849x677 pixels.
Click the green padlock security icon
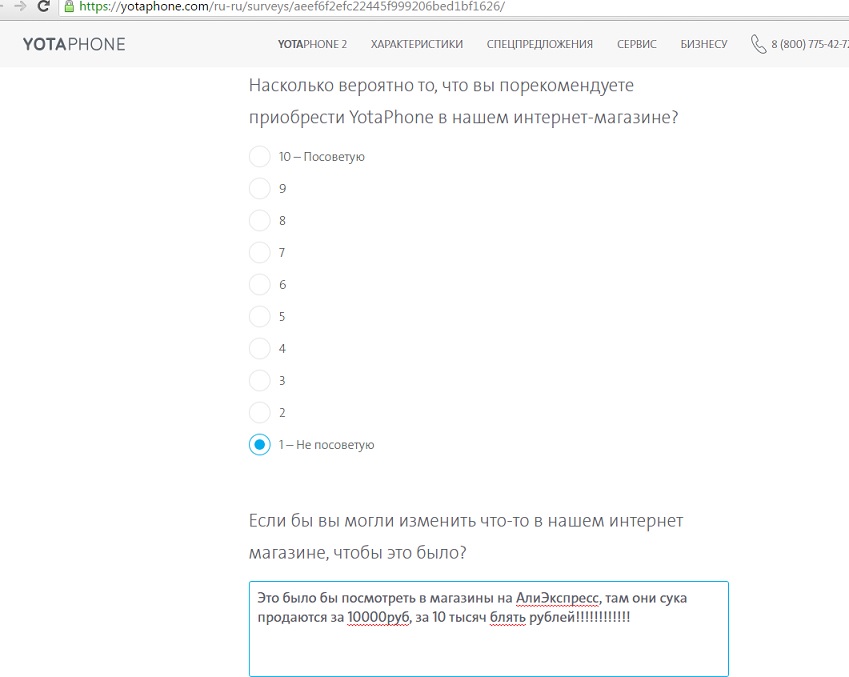(69, 6)
